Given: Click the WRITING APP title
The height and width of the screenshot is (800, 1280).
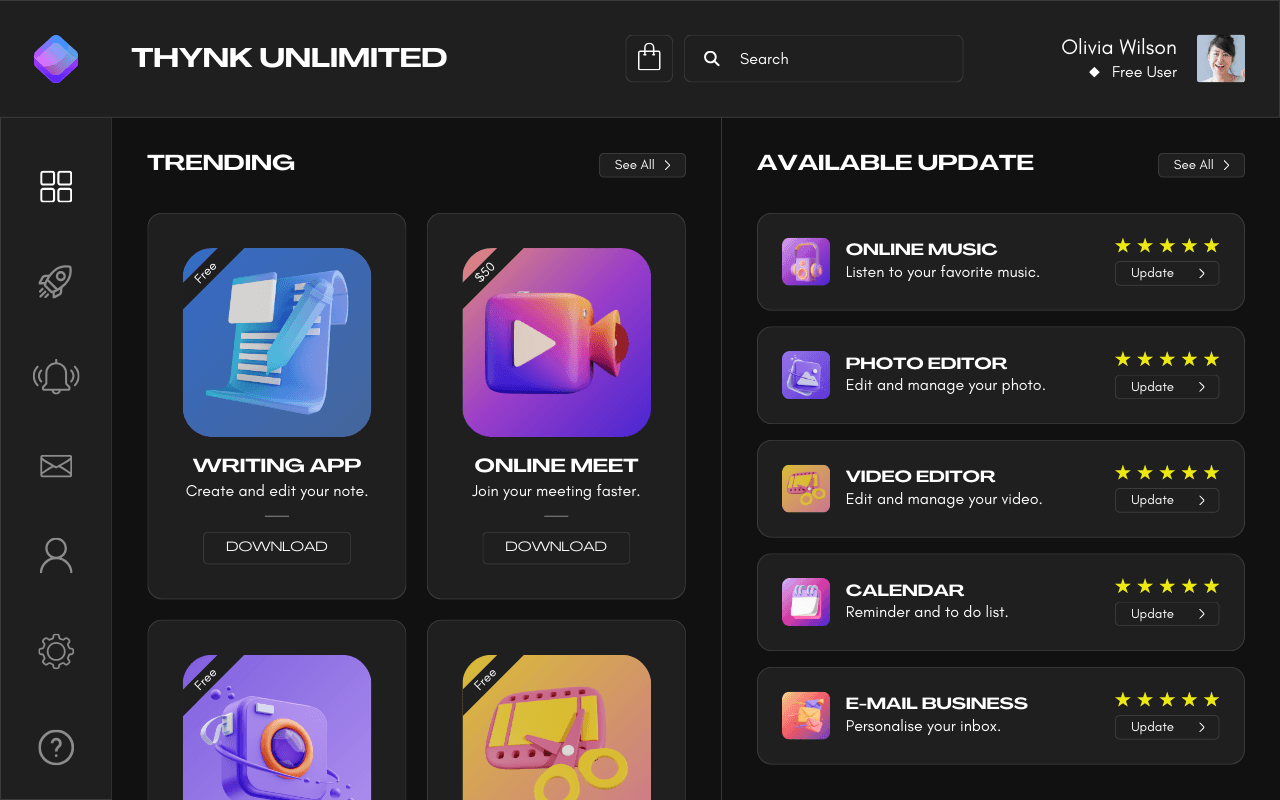Looking at the screenshot, I should click(x=277, y=465).
